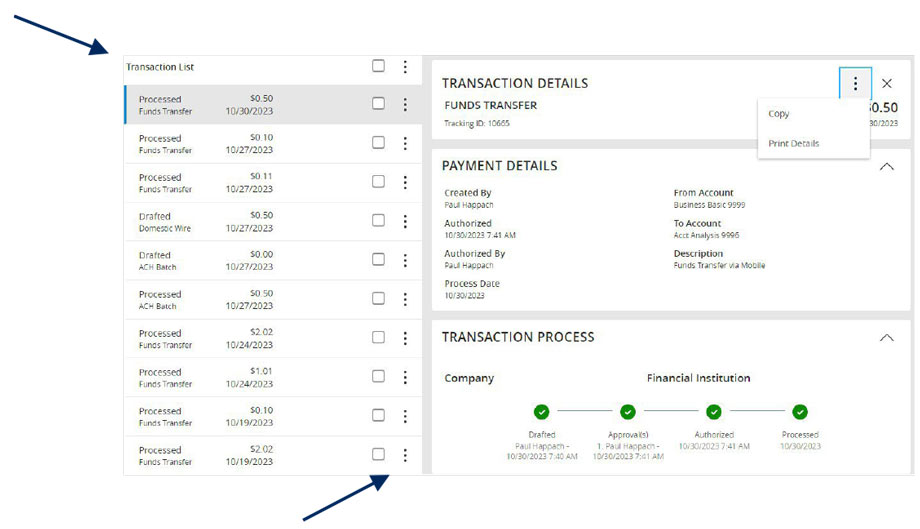Close the Transaction Details panel
This screenshot has height=529, width=920.
point(887,83)
